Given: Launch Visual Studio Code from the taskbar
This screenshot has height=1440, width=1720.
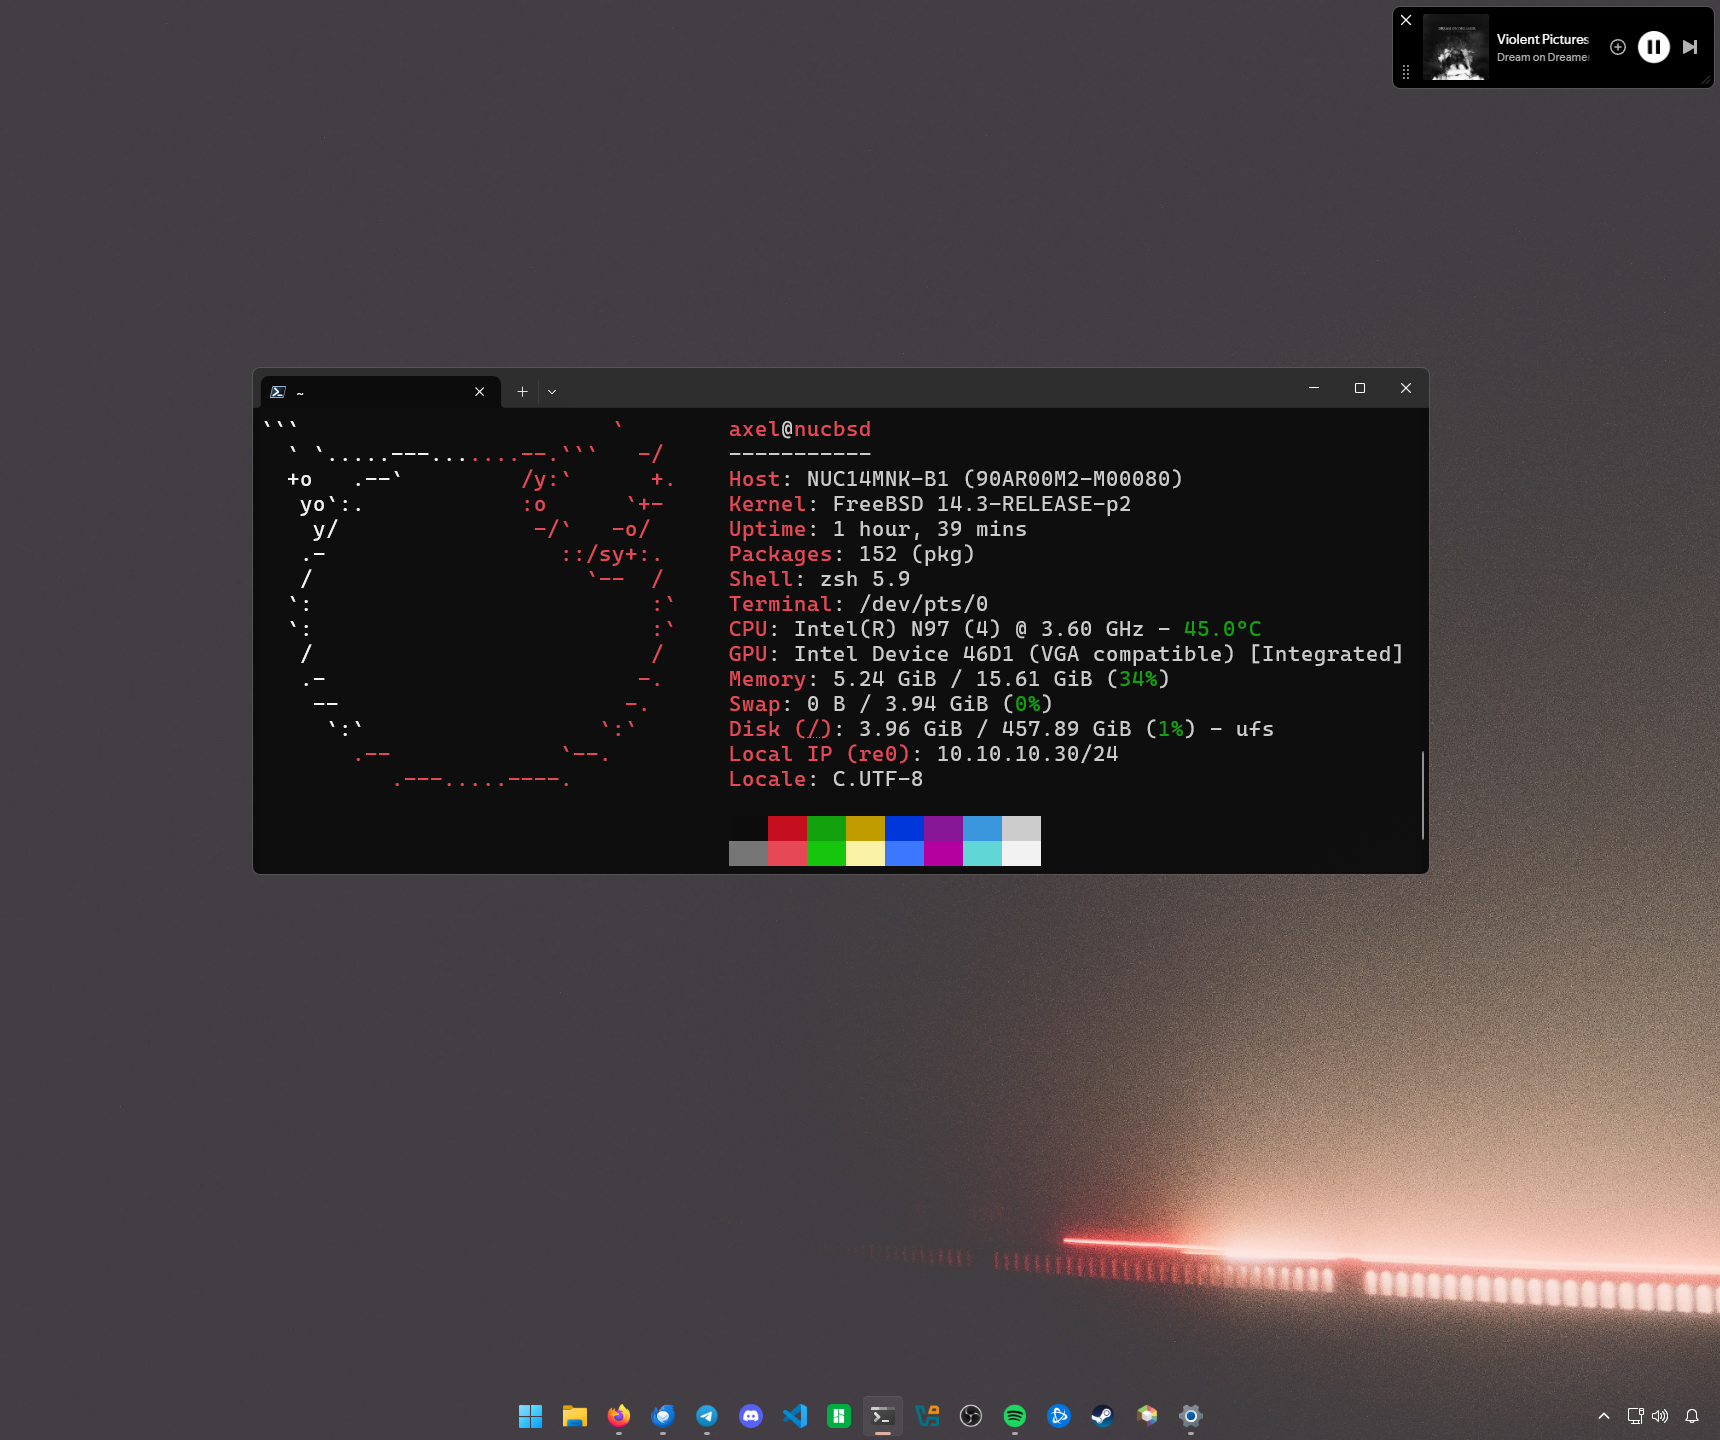Looking at the screenshot, I should (x=795, y=1416).
